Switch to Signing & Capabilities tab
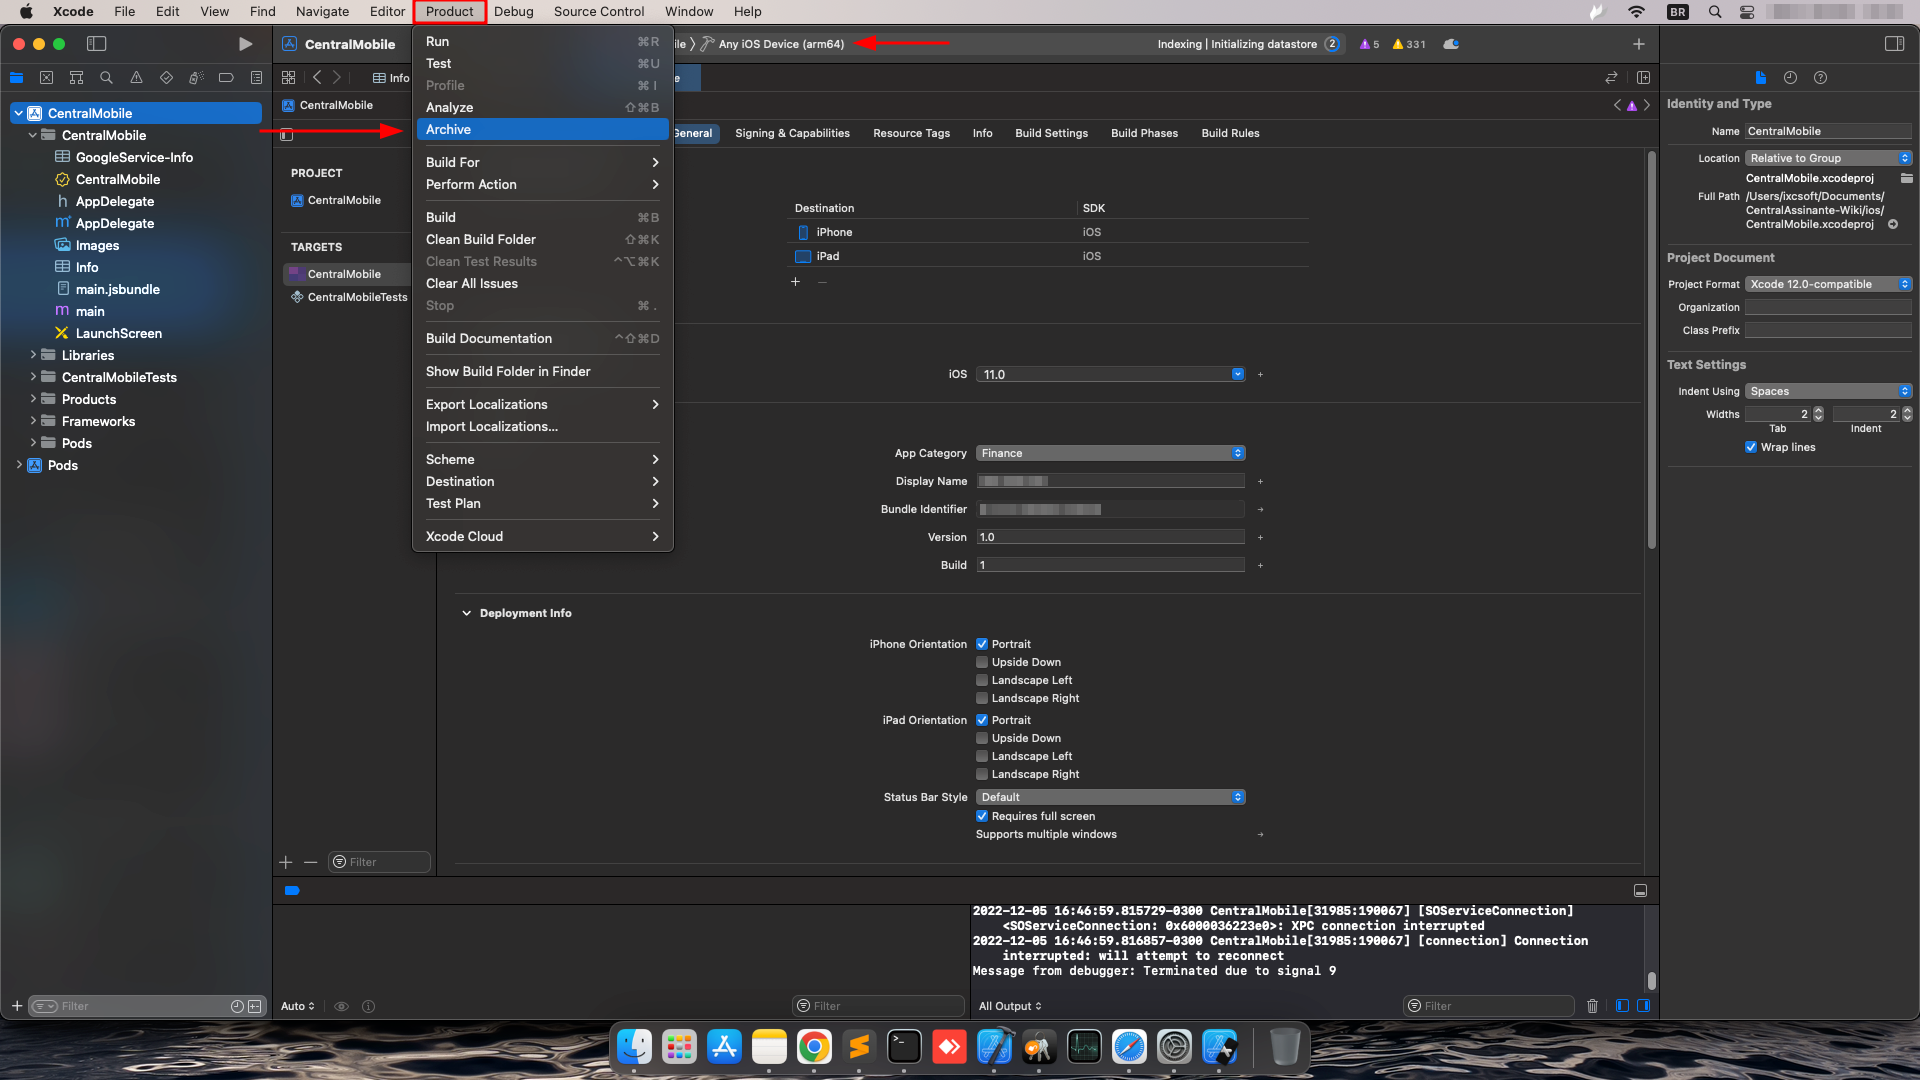This screenshot has width=1920, height=1080. tap(792, 133)
